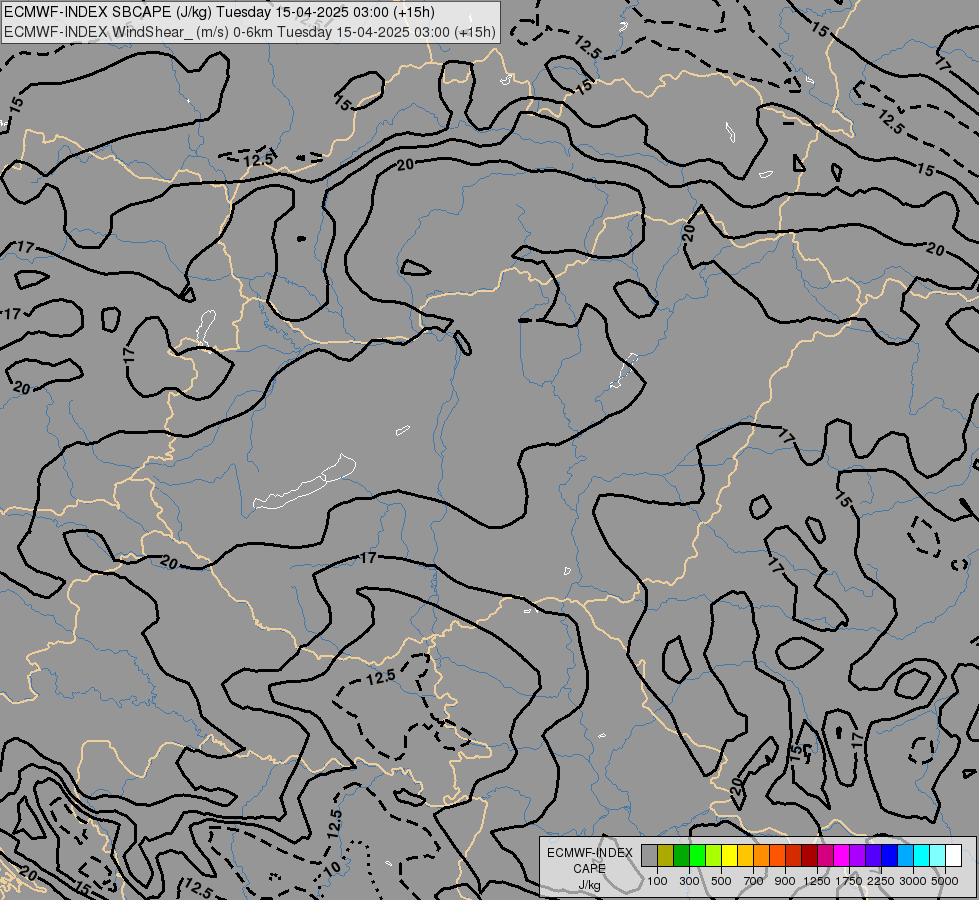Select the grey swatch in the CAPE legend

click(649, 855)
